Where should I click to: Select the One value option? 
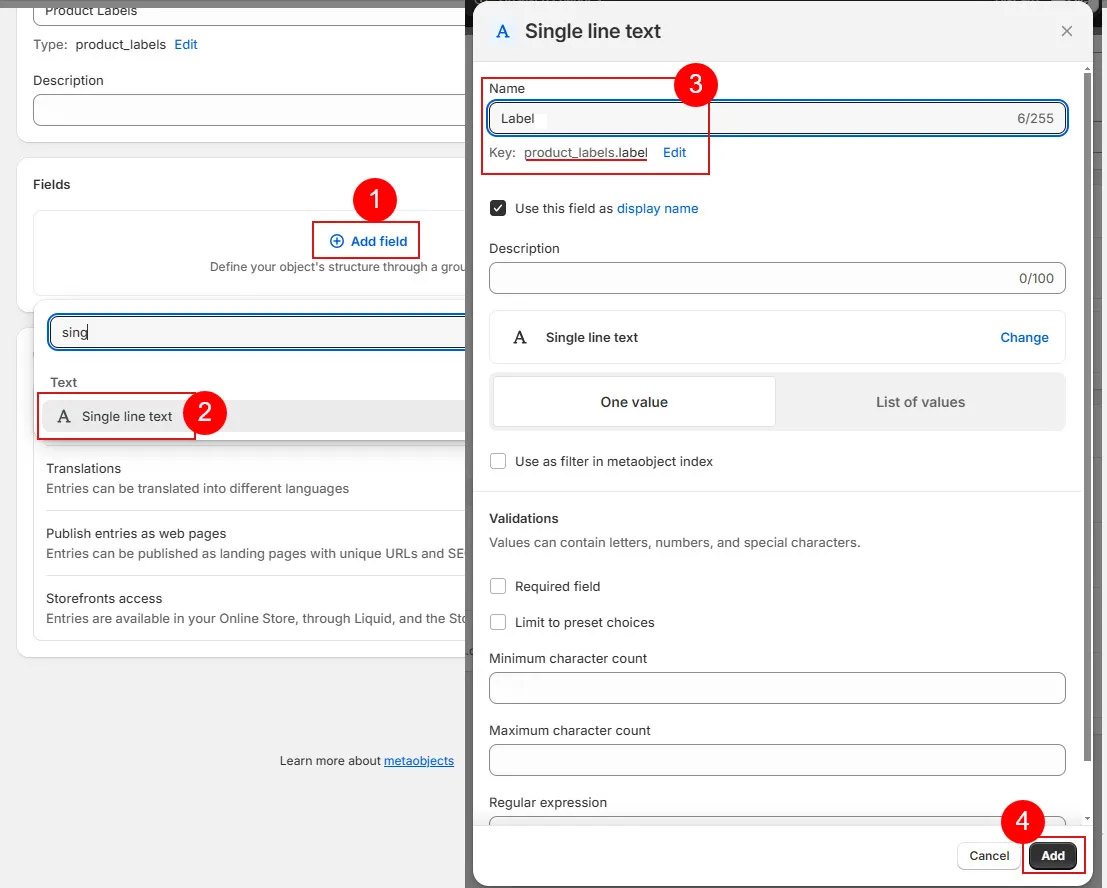tap(634, 402)
